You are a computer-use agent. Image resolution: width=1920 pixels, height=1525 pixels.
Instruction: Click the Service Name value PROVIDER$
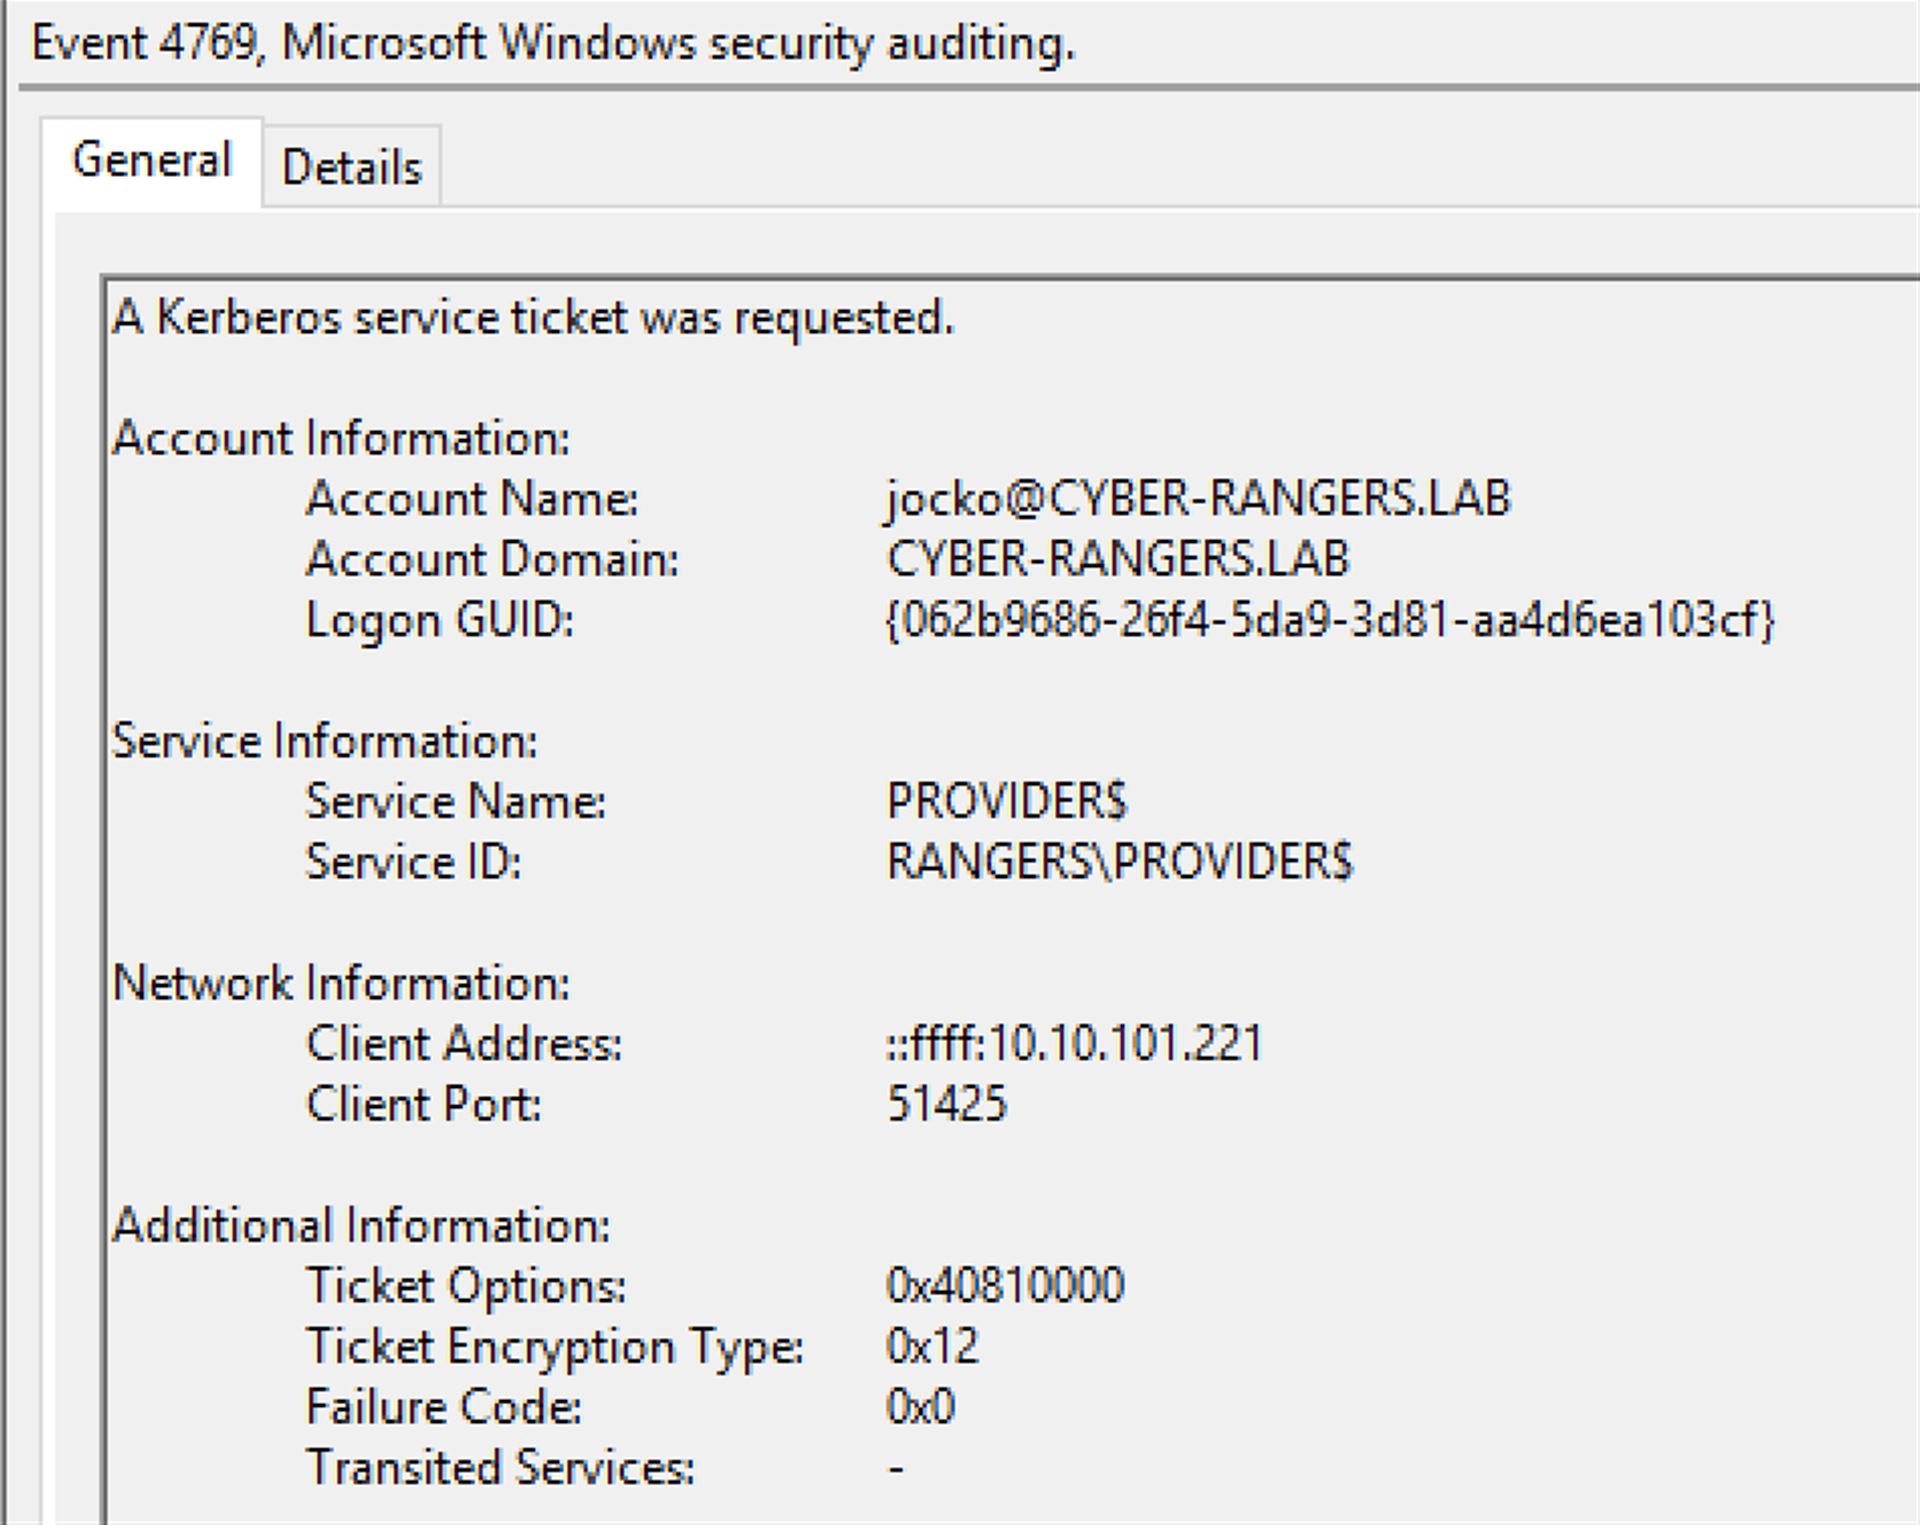[1006, 801]
